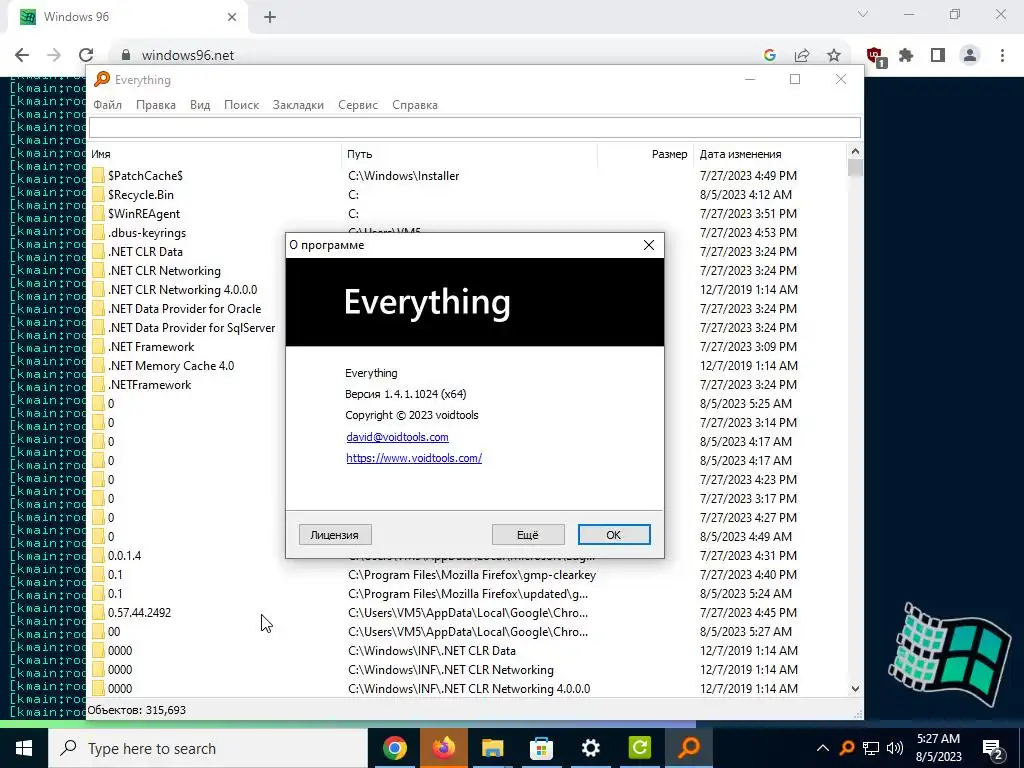Viewport: 1024px width, 768px height.
Task: Open the Закладки menu
Action: (x=298, y=104)
